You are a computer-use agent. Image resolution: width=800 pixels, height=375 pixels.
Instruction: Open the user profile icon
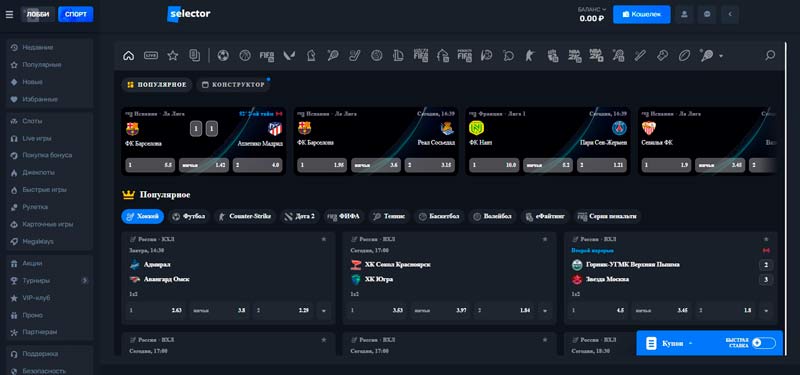click(x=684, y=14)
